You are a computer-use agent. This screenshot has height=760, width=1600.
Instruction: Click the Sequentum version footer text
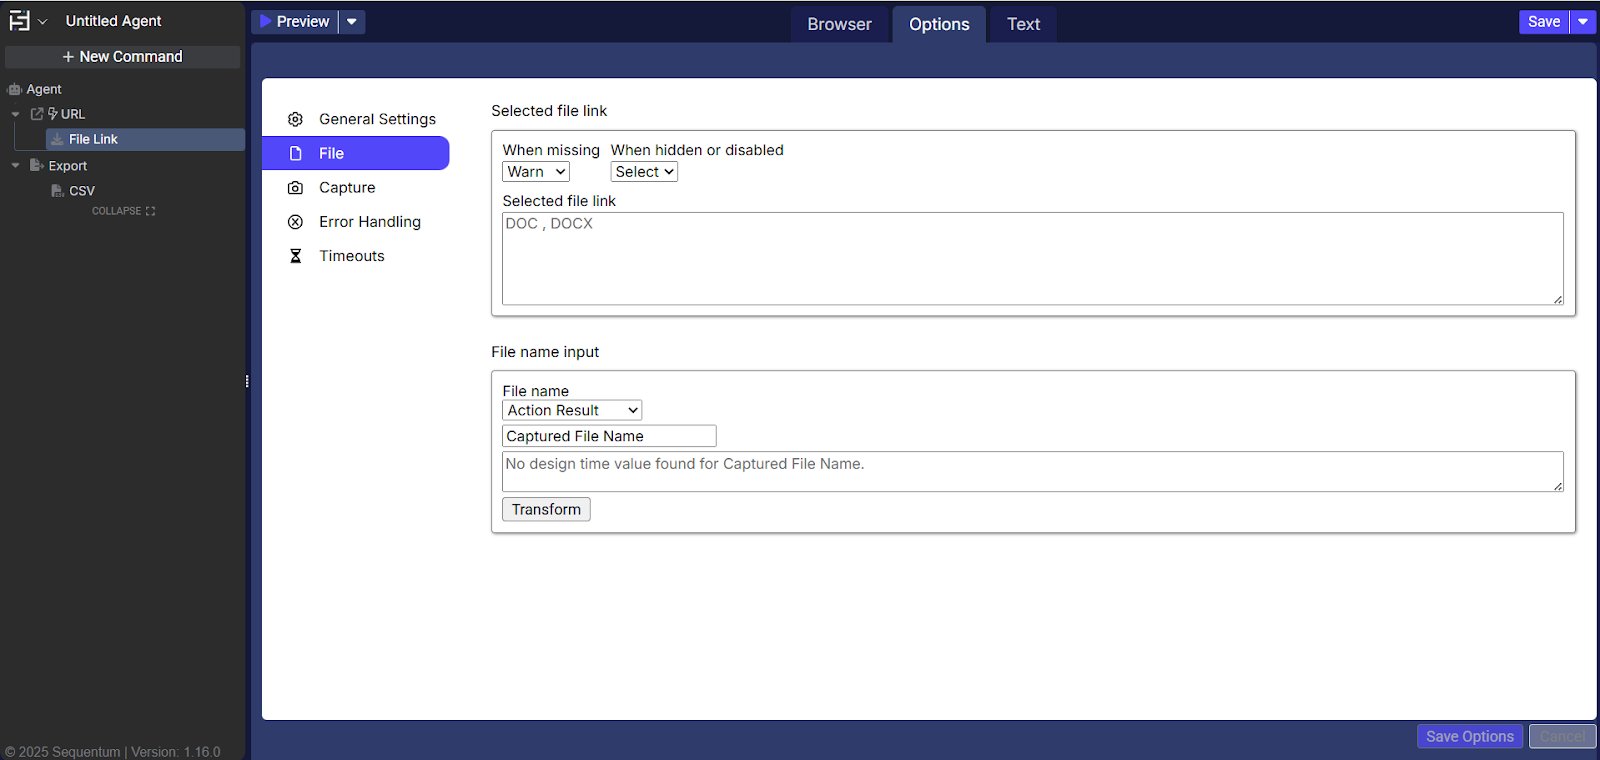pyautogui.click(x=113, y=752)
